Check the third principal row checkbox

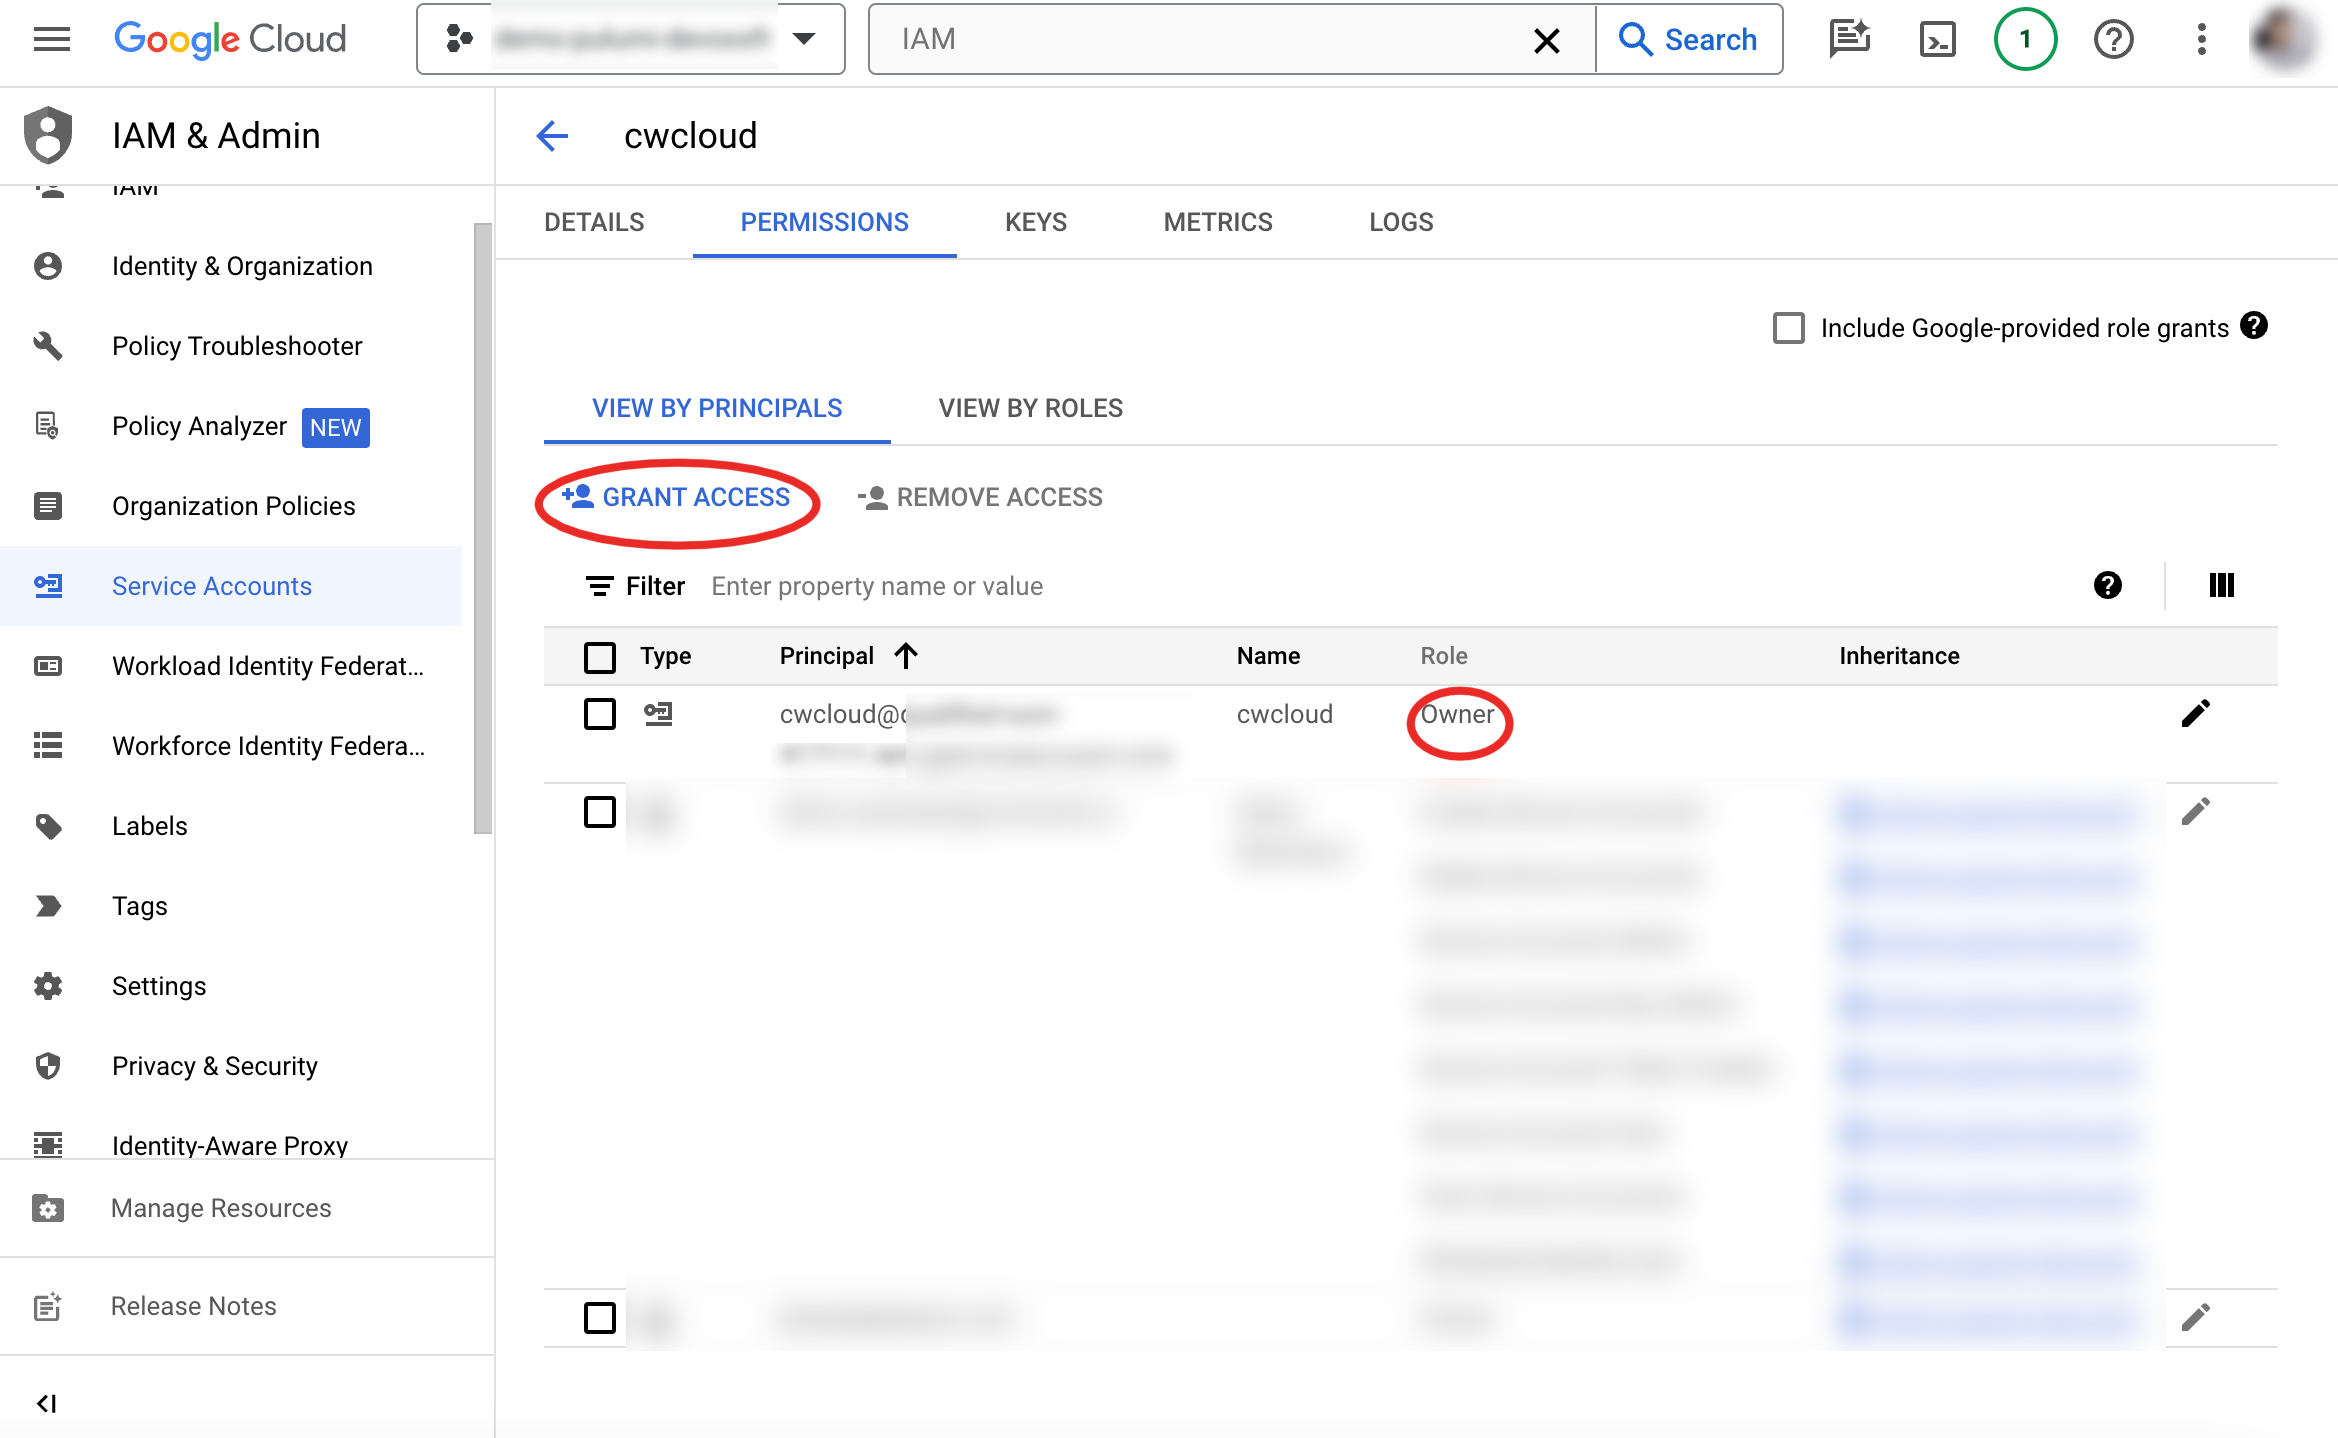click(x=599, y=1318)
